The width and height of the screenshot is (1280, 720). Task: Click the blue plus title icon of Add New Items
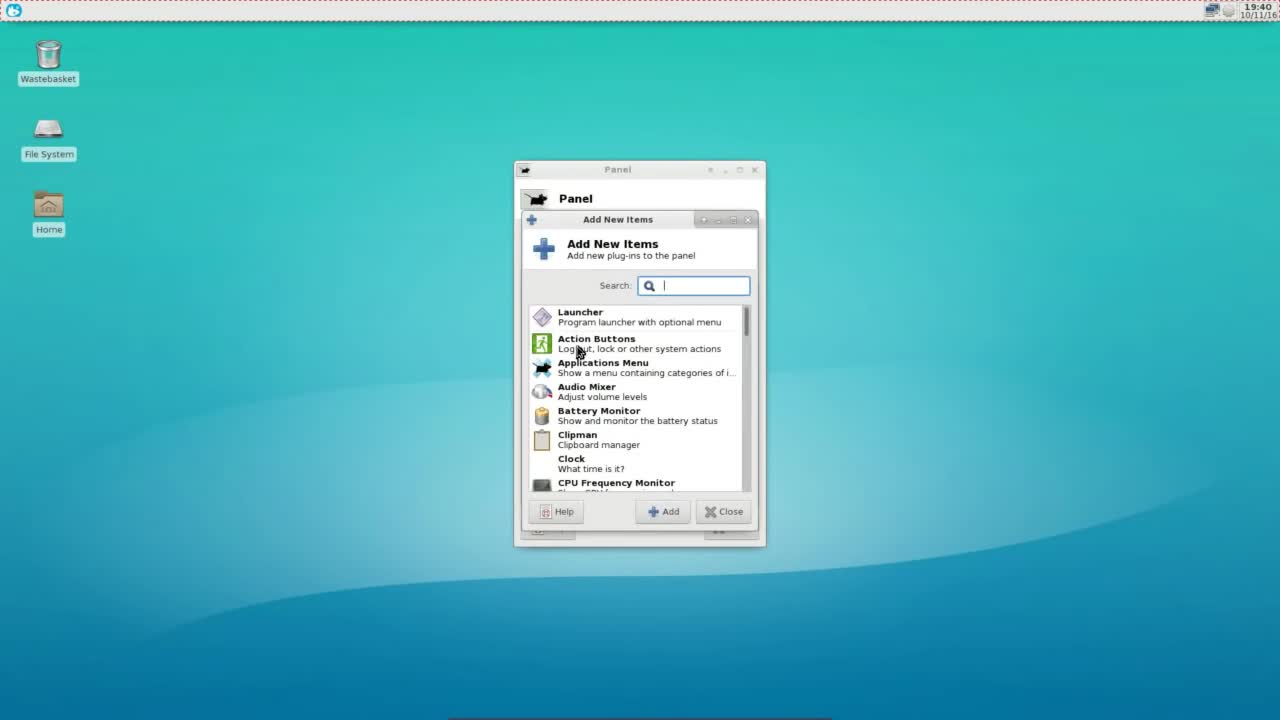point(531,220)
